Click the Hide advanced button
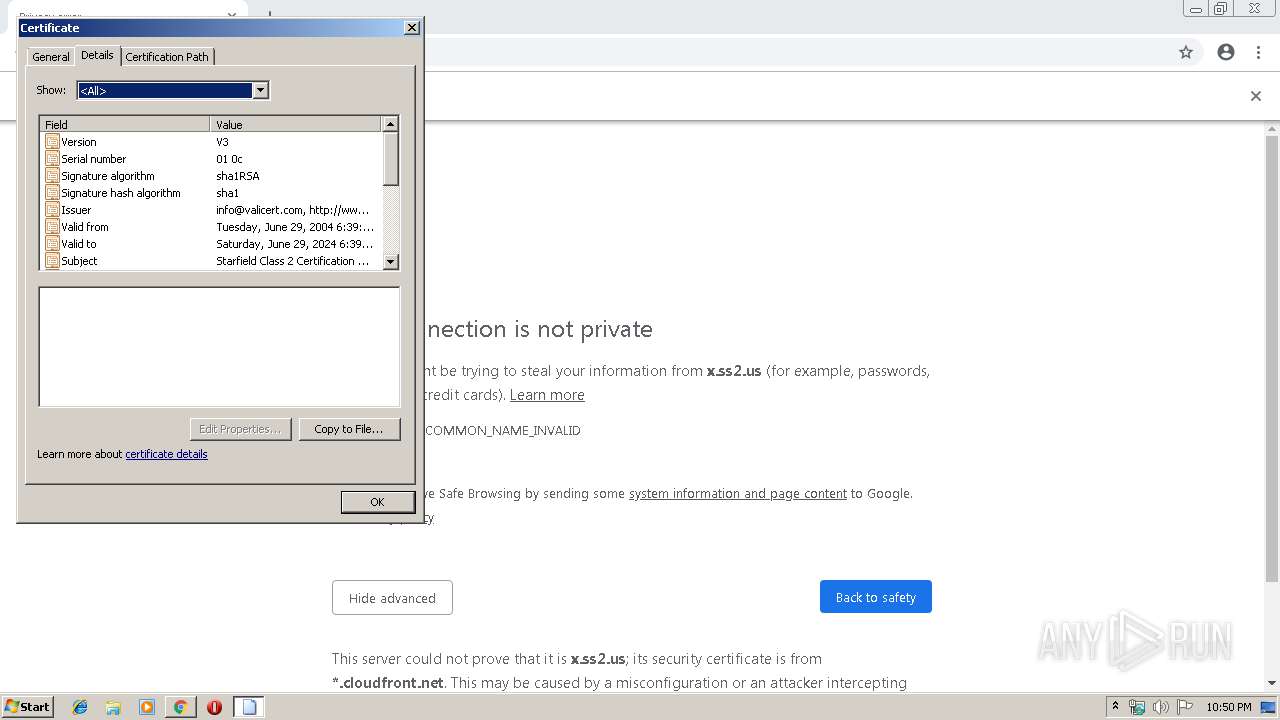This screenshot has width=1280, height=720. click(392, 598)
